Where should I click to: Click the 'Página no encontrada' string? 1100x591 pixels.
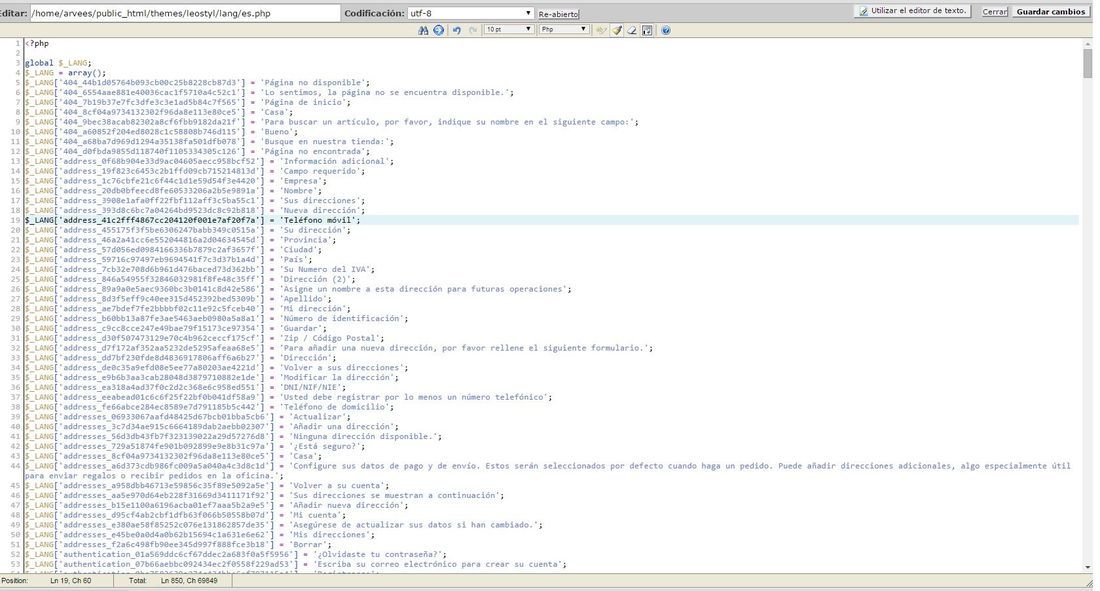tap(313, 152)
